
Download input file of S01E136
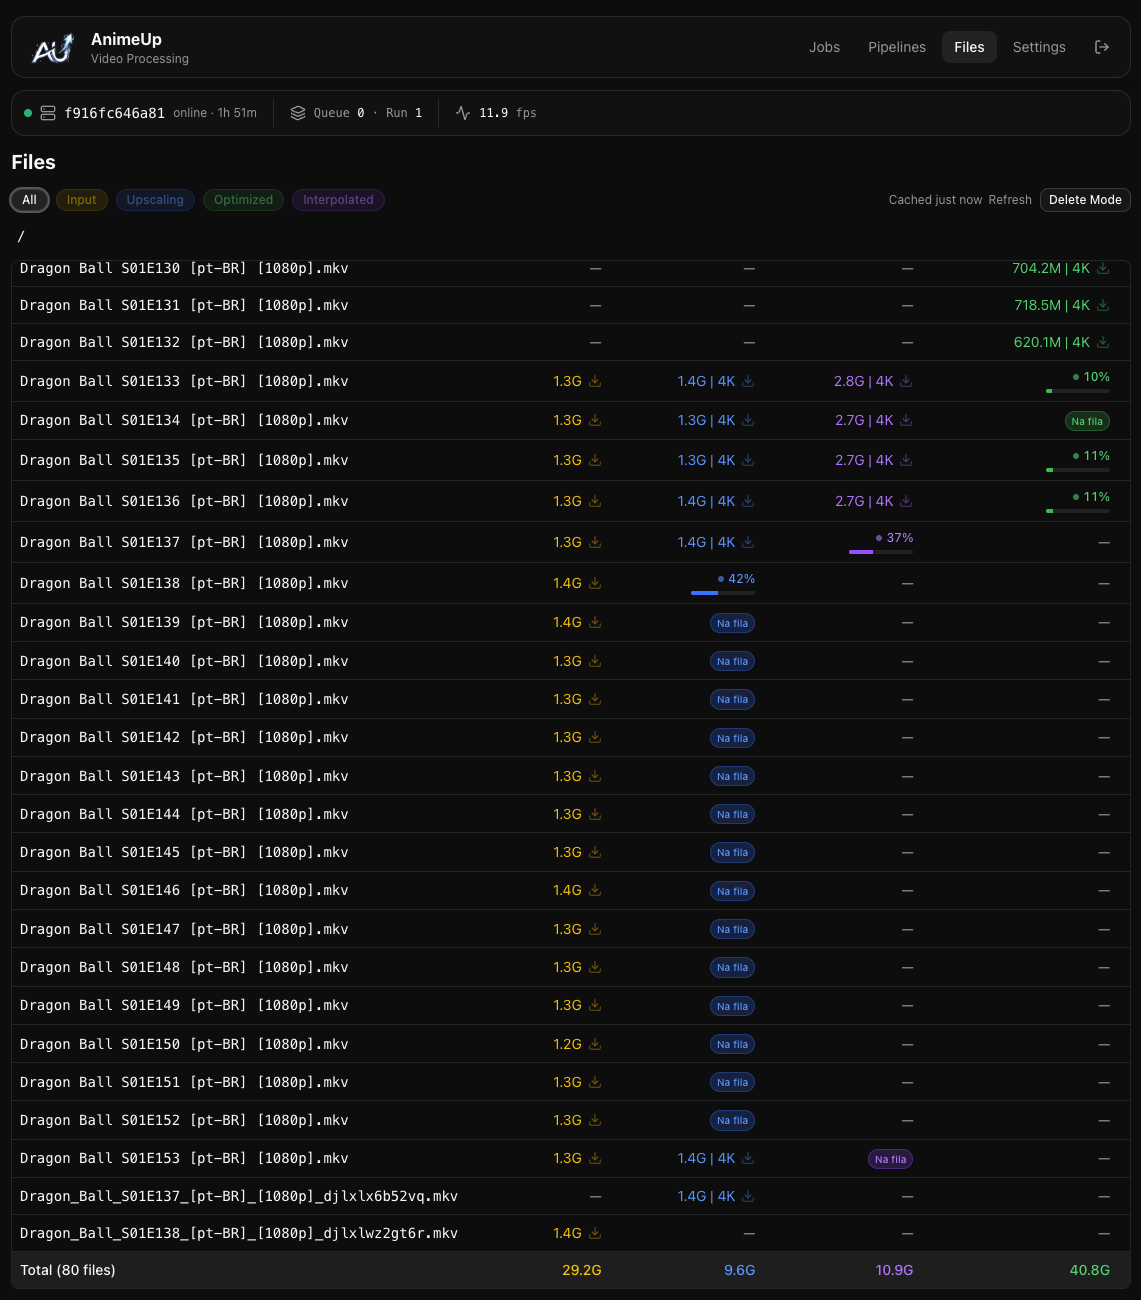(x=595, y=501)
